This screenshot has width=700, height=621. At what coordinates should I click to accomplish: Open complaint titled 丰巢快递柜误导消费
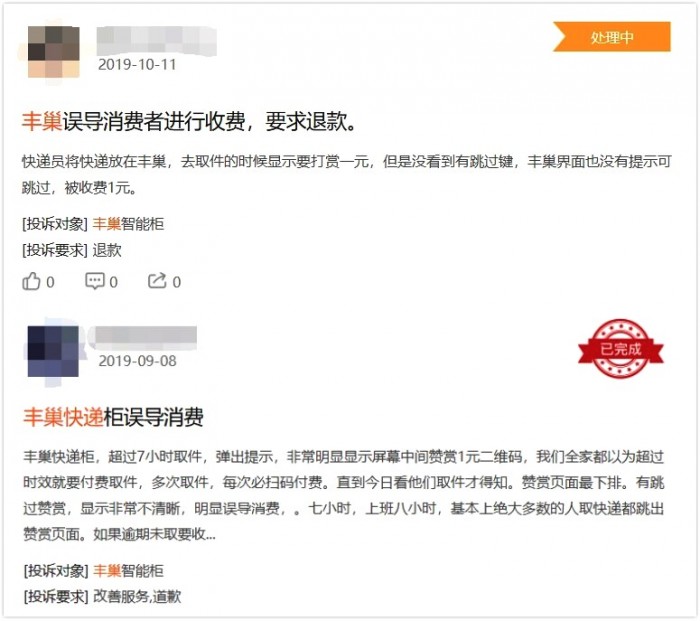[x=113, y=417]
